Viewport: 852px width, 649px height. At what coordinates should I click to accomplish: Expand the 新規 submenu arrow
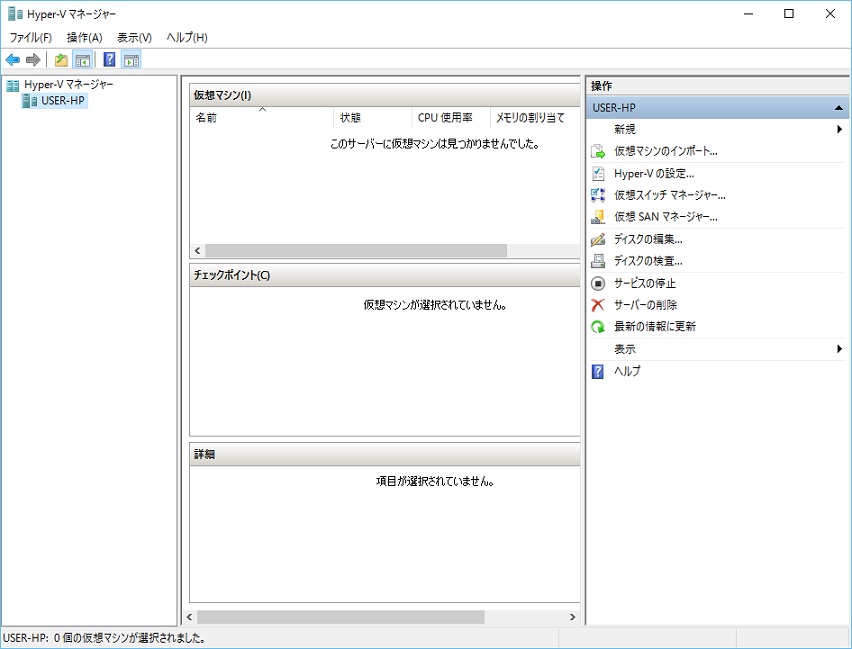840,129
